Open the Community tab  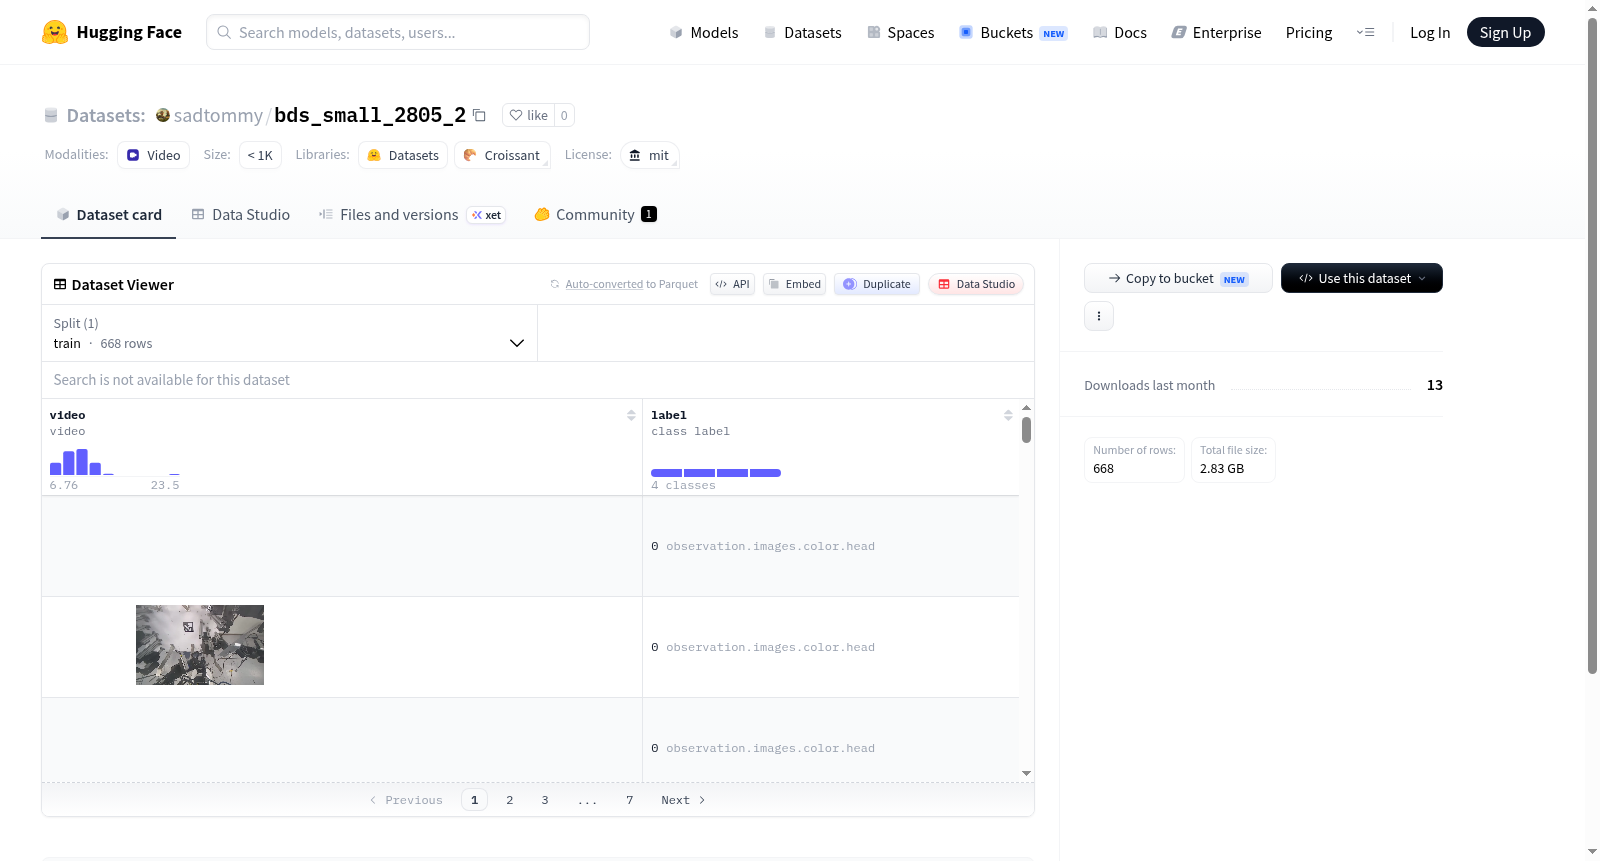click(596, 215)
